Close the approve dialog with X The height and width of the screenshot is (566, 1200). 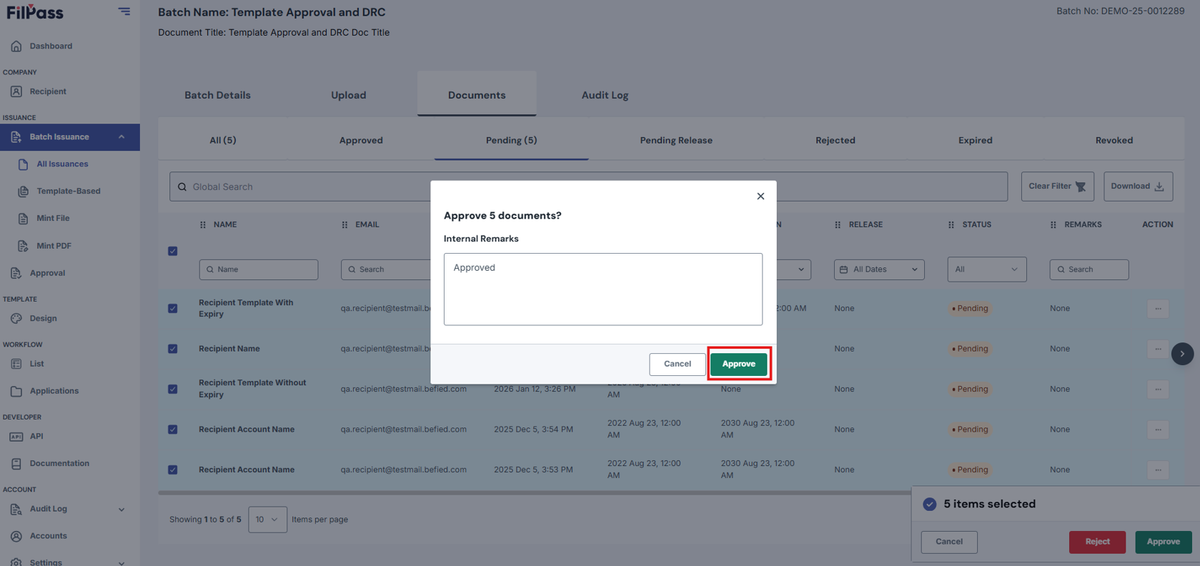pos(760,197)
